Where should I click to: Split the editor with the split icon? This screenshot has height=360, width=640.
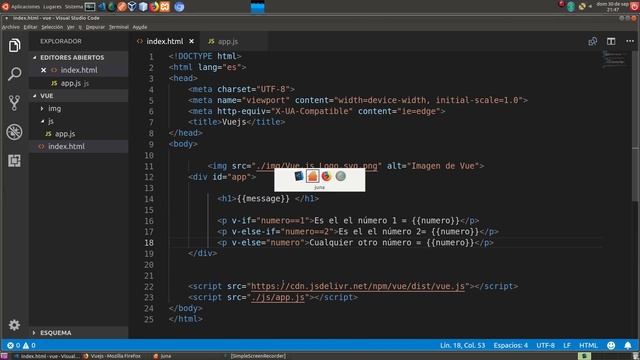611,41
